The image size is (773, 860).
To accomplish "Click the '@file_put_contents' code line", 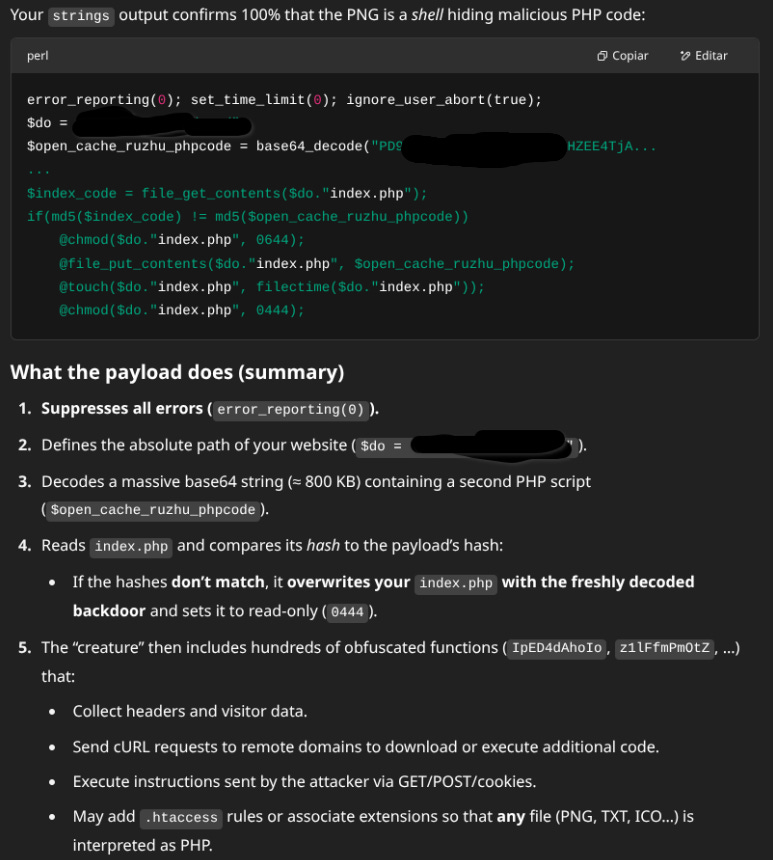I will click(x=317, y=264).
